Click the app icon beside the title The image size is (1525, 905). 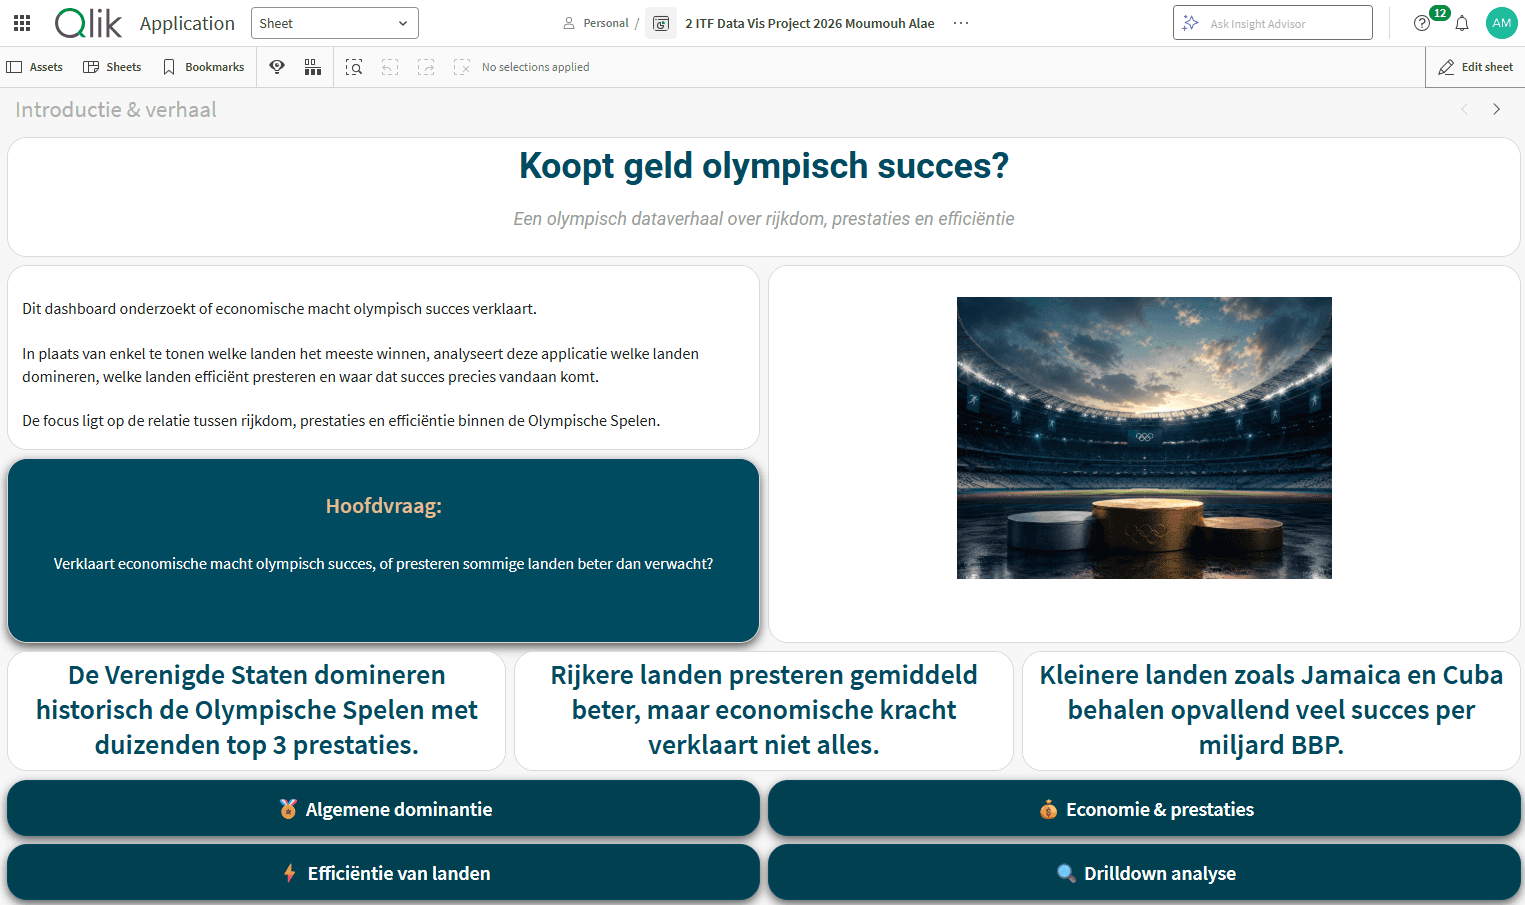(661, 23)
